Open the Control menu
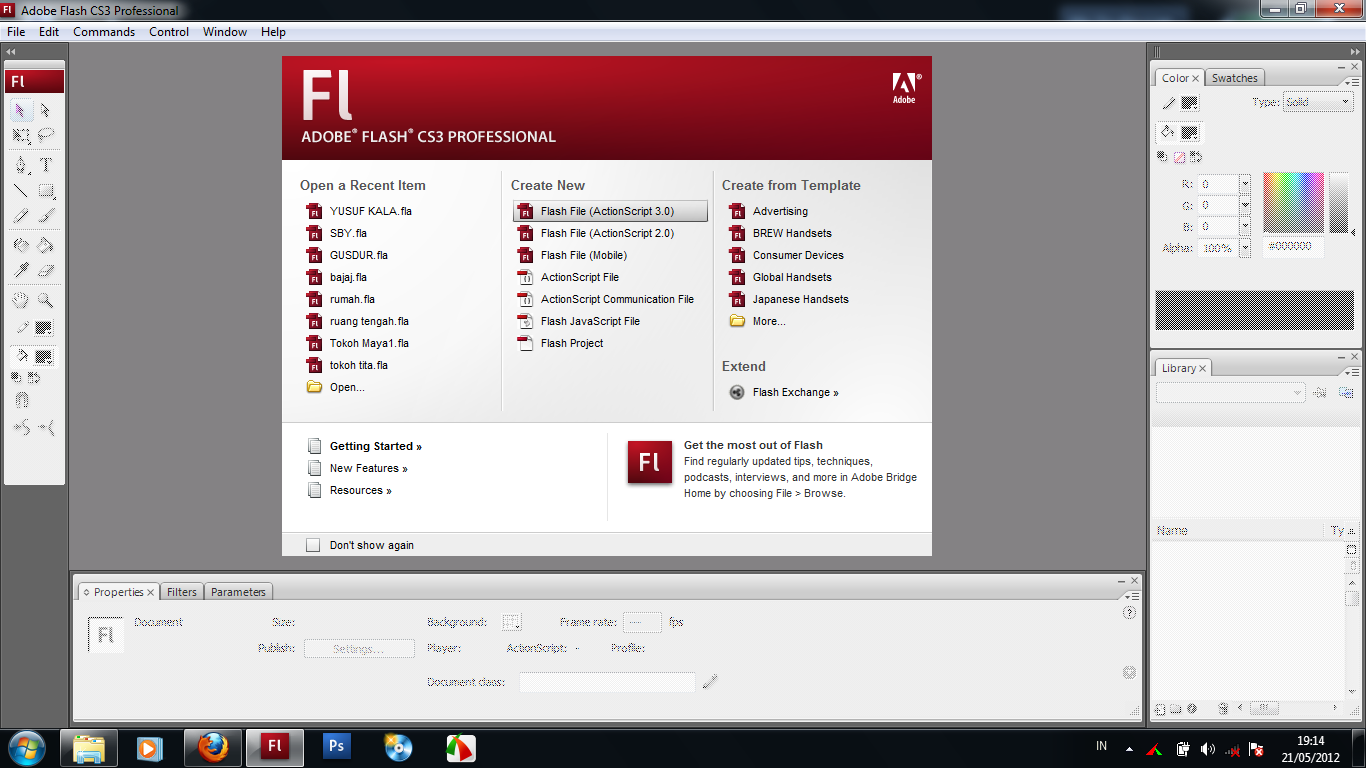 coord(169,32)
